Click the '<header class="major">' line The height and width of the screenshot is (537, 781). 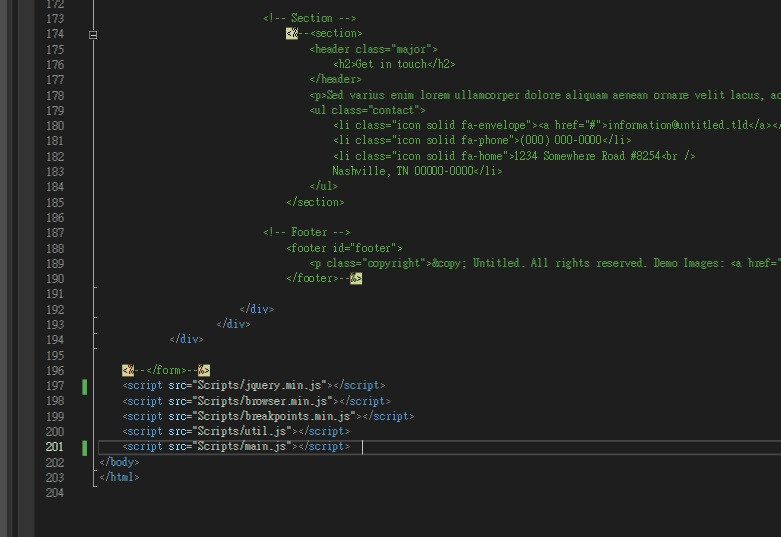click(x=374, y=49)
